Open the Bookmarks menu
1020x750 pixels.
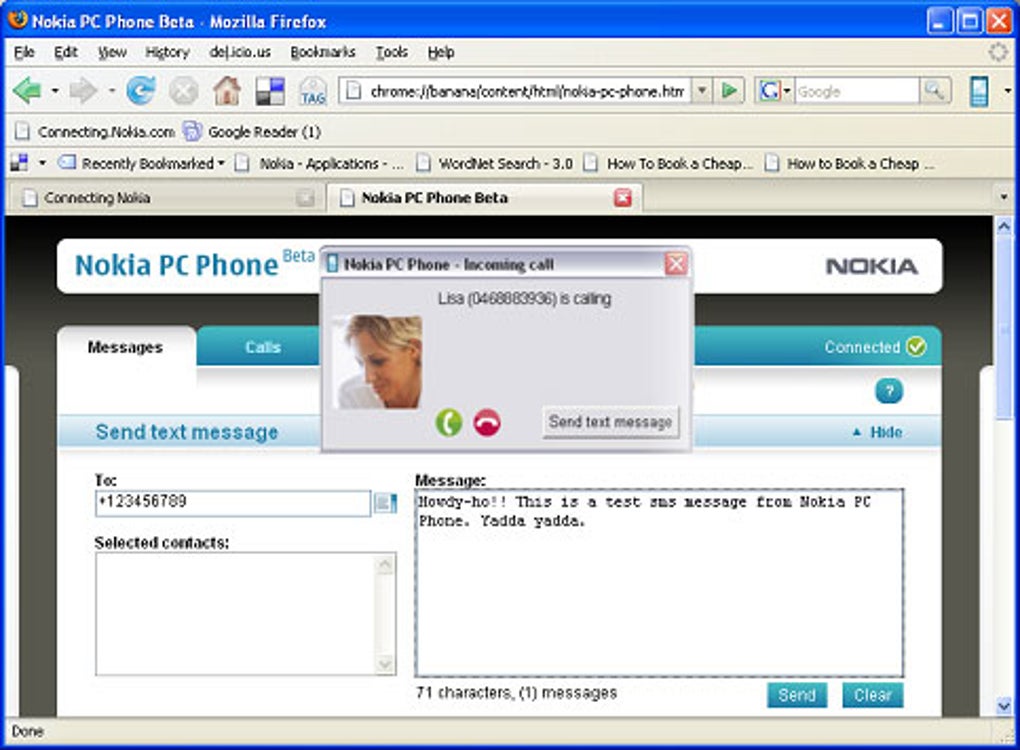coord(323,52)
